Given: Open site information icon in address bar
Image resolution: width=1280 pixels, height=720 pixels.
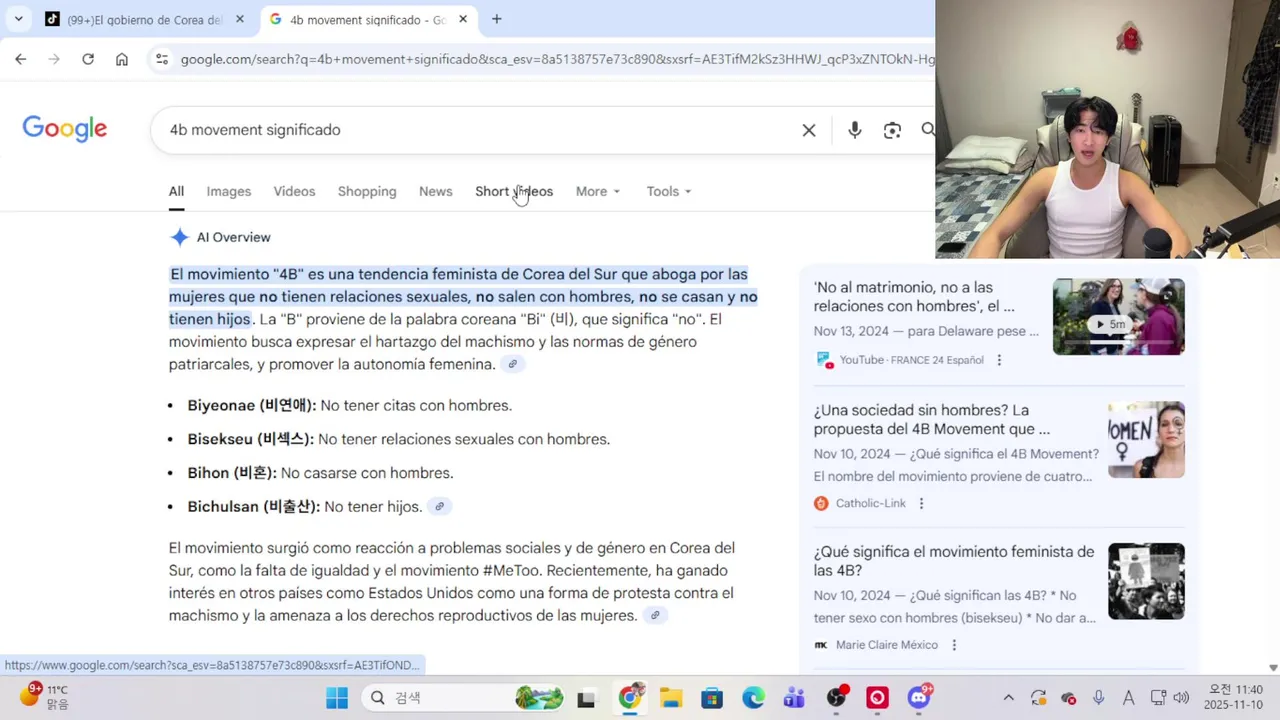Looking at the screenshot, I should [x=161, y=59].
